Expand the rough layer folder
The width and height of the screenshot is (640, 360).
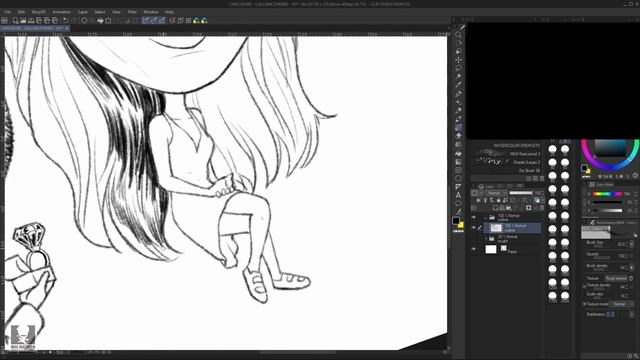[486, 238]
